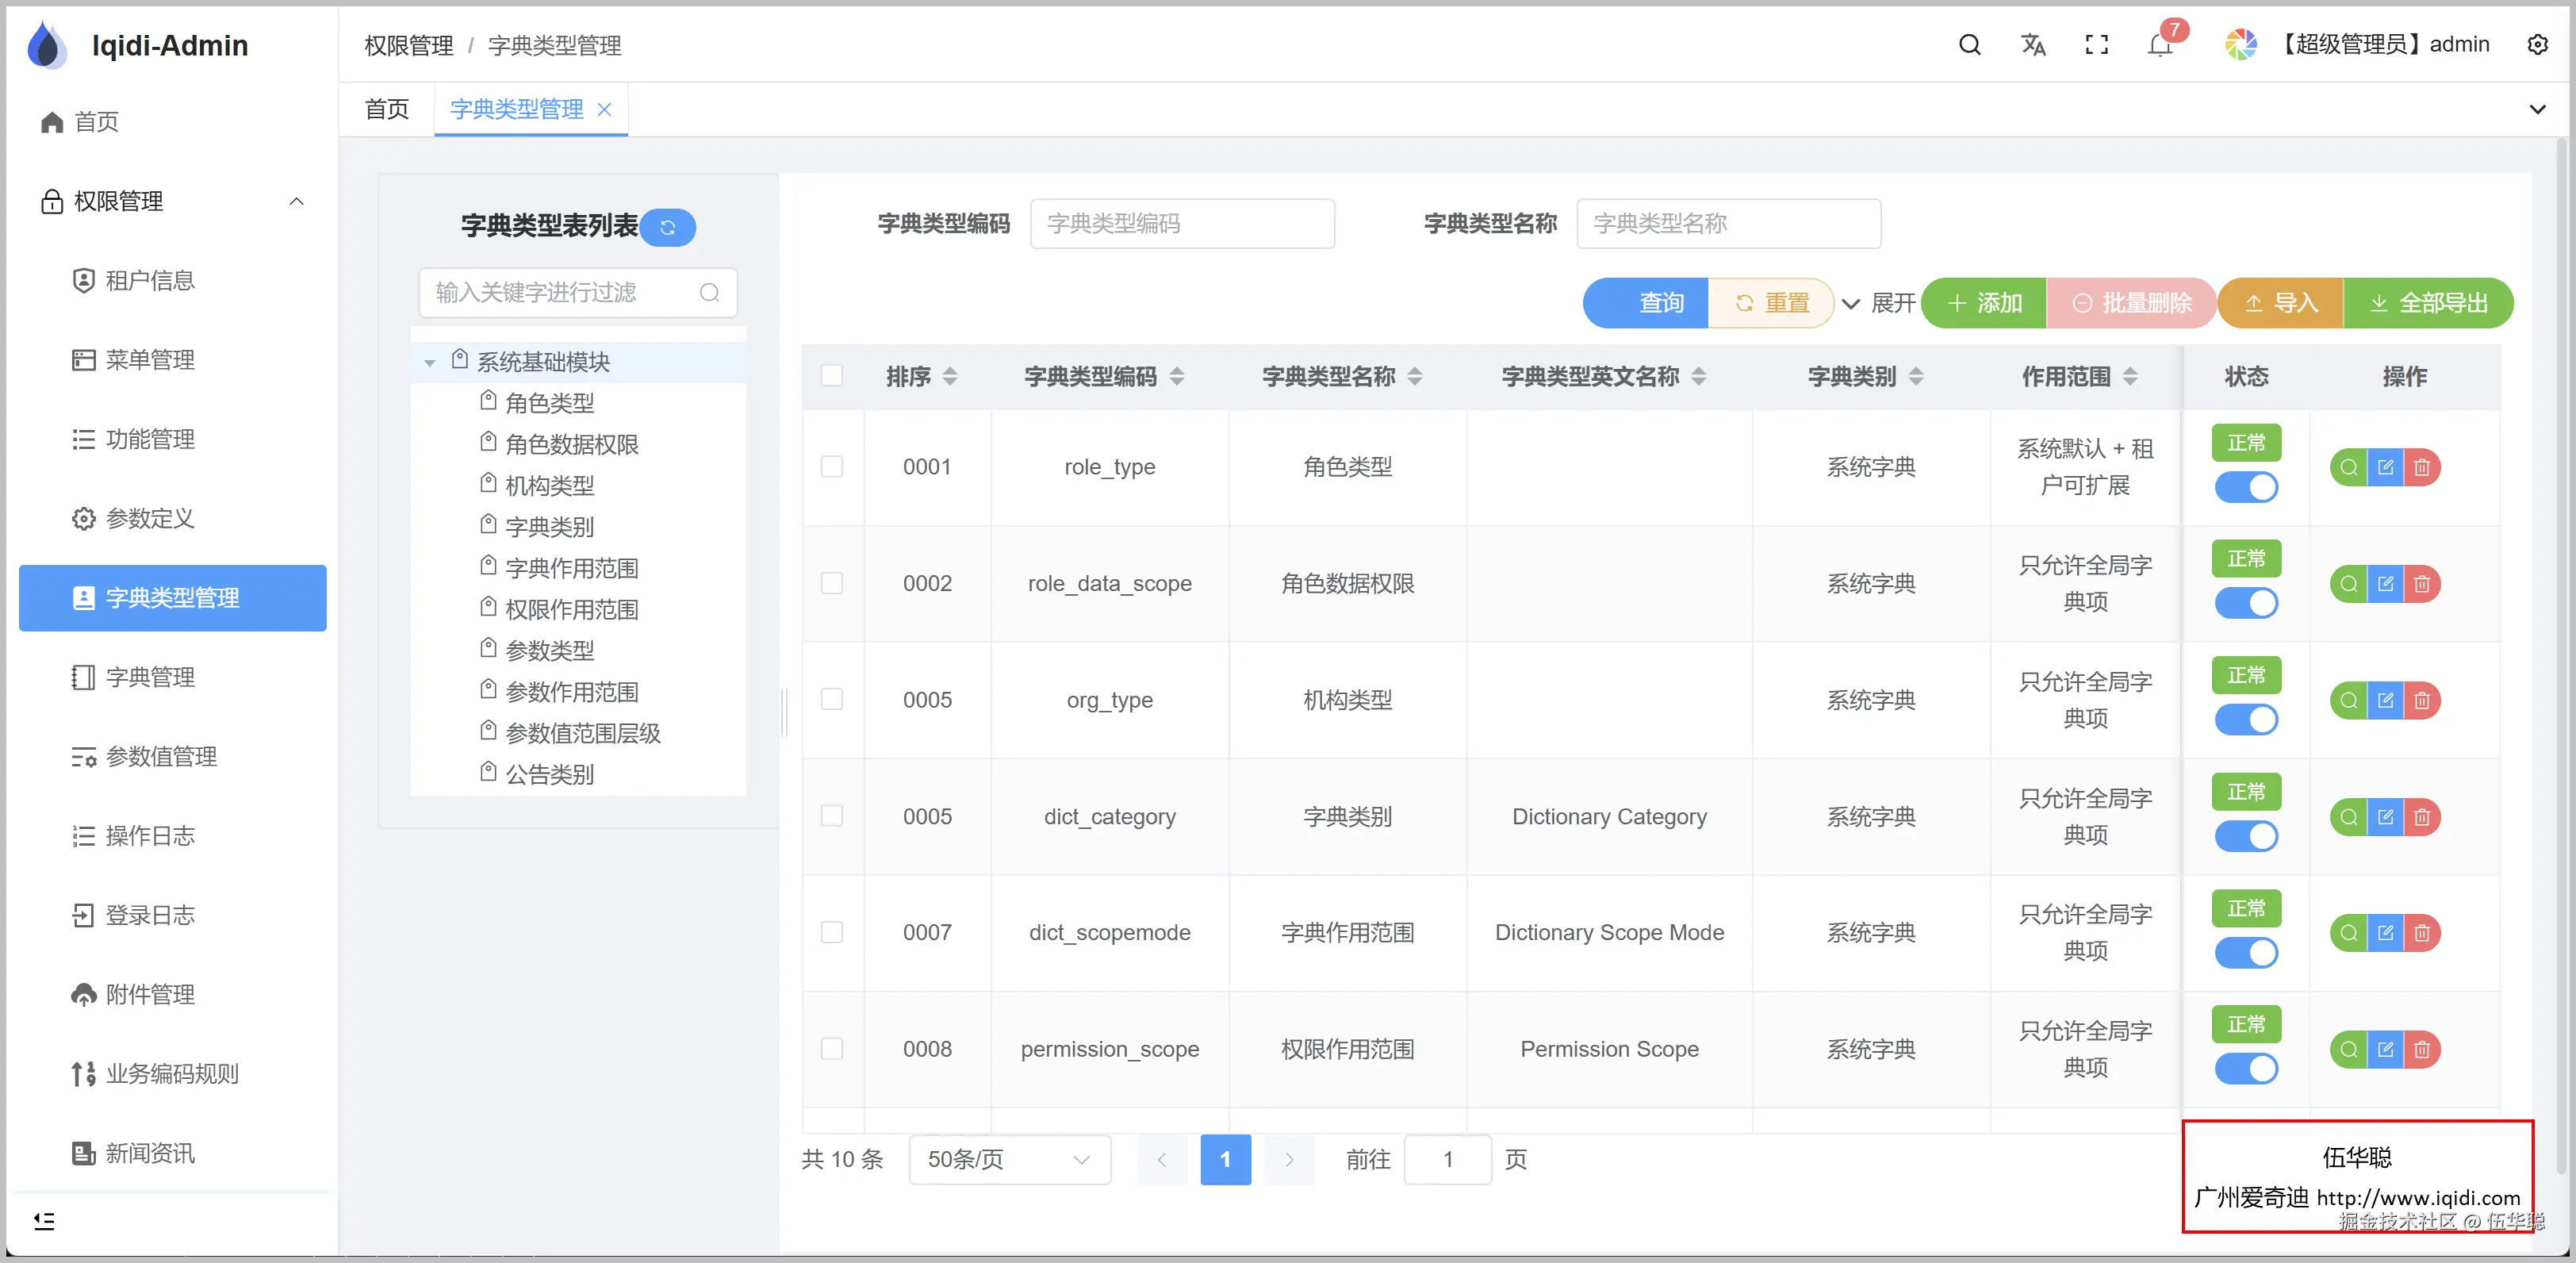Viewport: 2576px width, 1263px height.
Task: Toggle status switch for role_type row
Action: tap(2246, 487)
